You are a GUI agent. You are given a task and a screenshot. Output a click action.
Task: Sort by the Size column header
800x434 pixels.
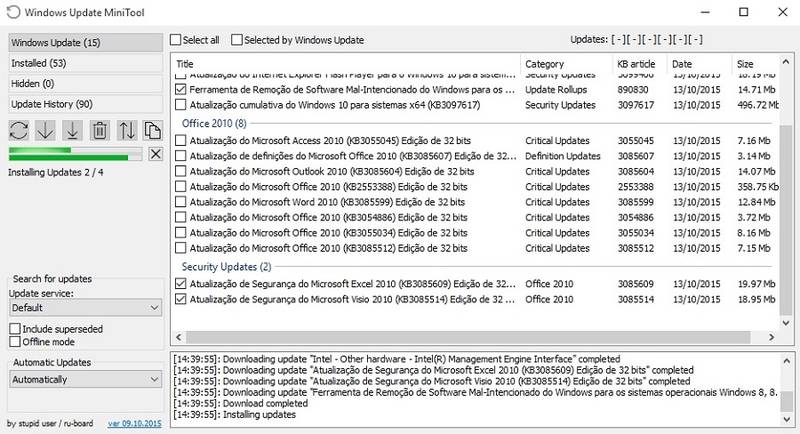[x=745, y=64]
